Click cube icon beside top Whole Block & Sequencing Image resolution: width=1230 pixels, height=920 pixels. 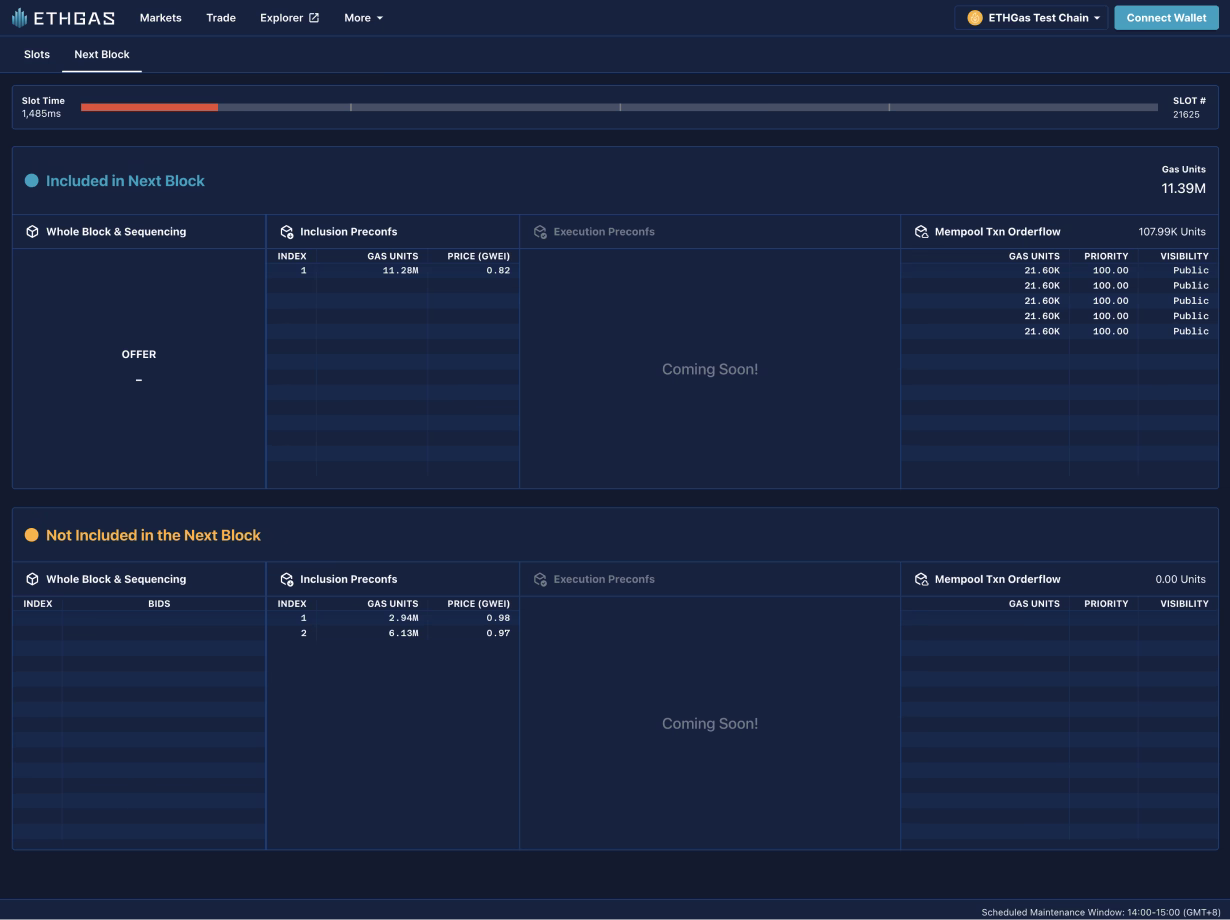coord(32,232)
